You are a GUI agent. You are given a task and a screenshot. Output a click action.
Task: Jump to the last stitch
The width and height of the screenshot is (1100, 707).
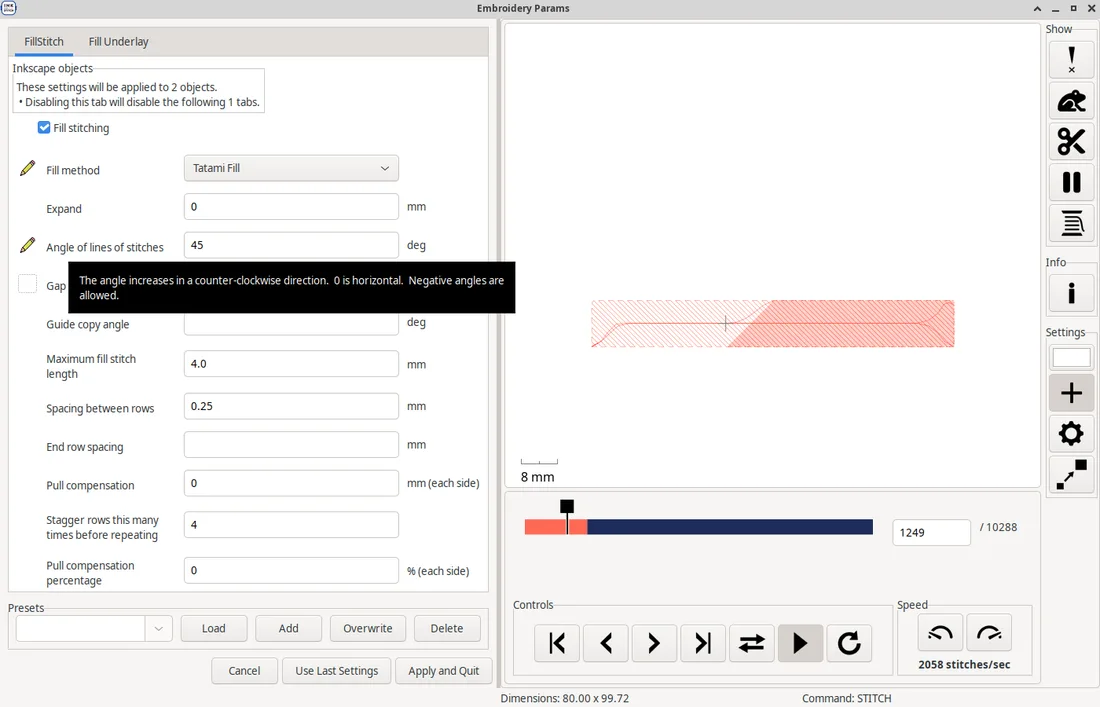click(703, 643)
